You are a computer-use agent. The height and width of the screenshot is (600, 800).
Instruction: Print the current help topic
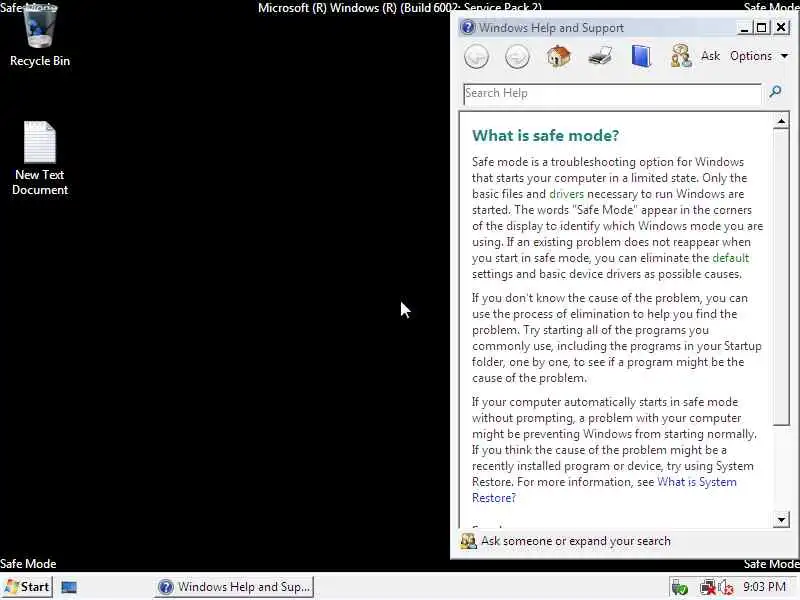point(600,56)
